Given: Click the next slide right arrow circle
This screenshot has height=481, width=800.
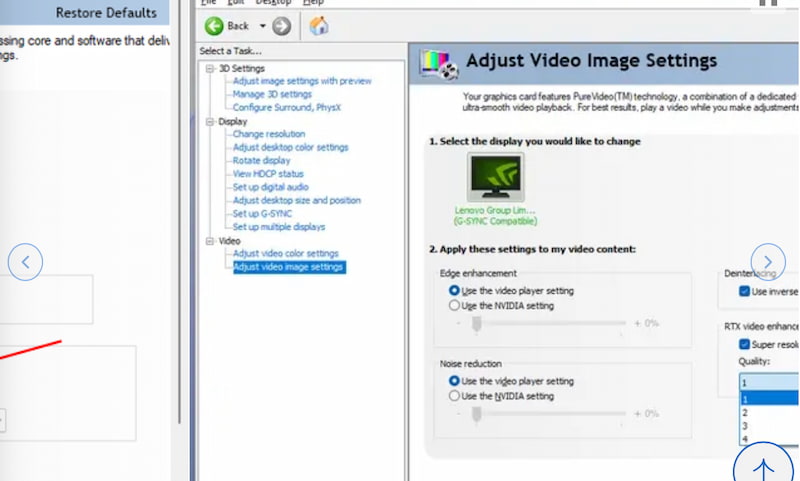Looking at the screenshot, I should (768, 258).
